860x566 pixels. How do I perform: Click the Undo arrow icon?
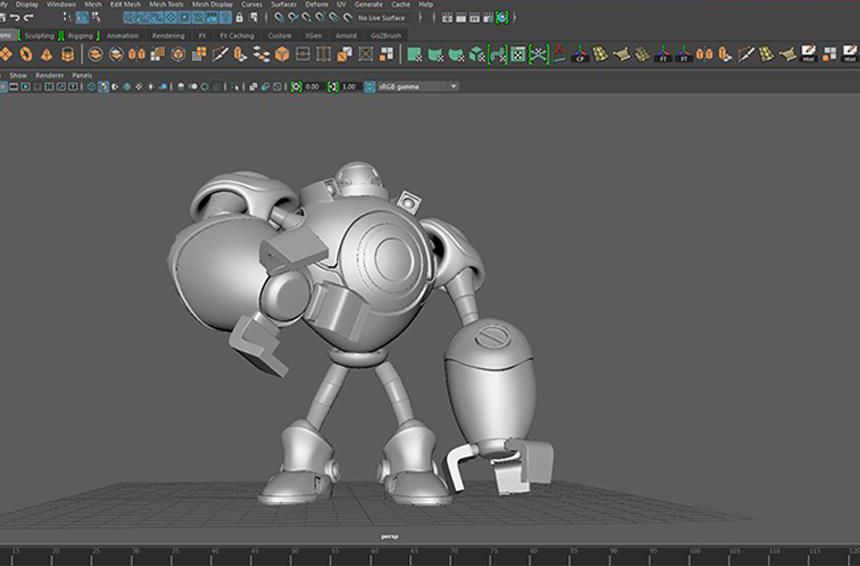pyautogui.click(x=16, y=18)
